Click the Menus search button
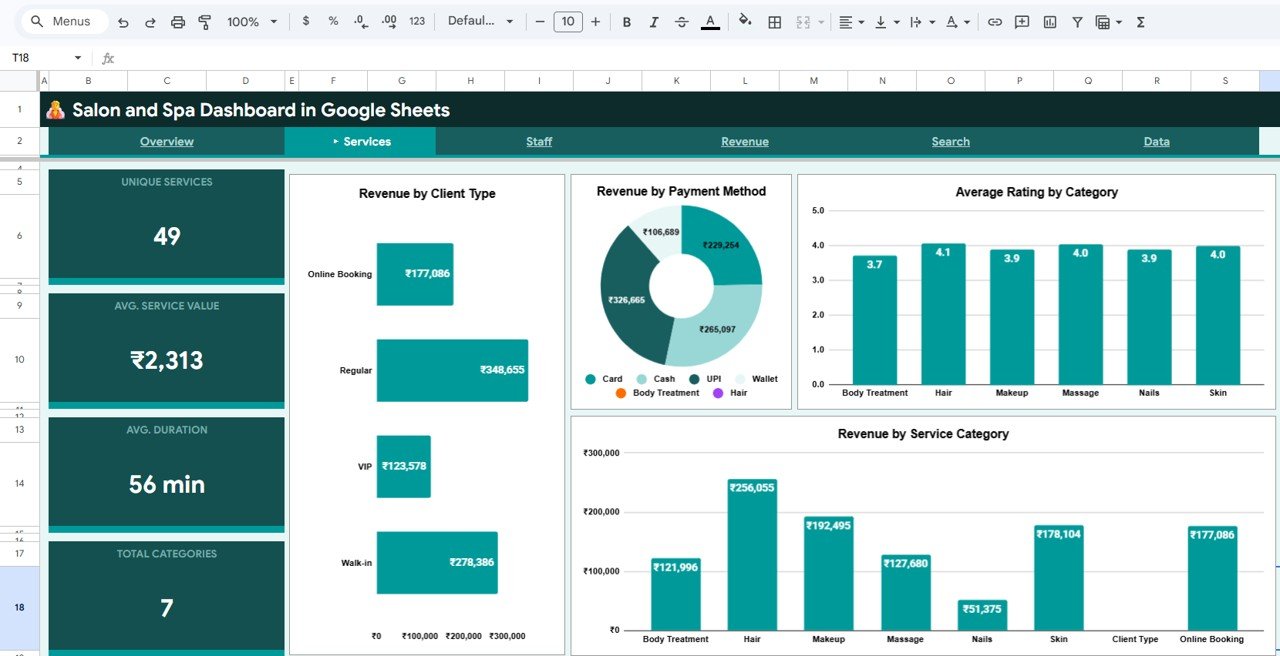 63,20
